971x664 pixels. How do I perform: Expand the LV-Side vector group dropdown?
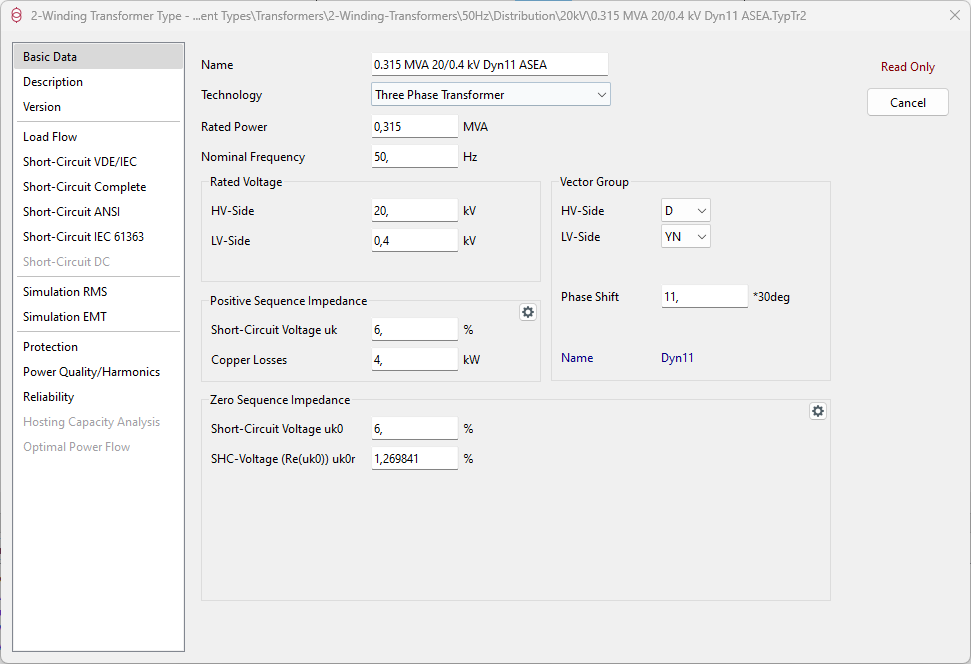(686, 237)
